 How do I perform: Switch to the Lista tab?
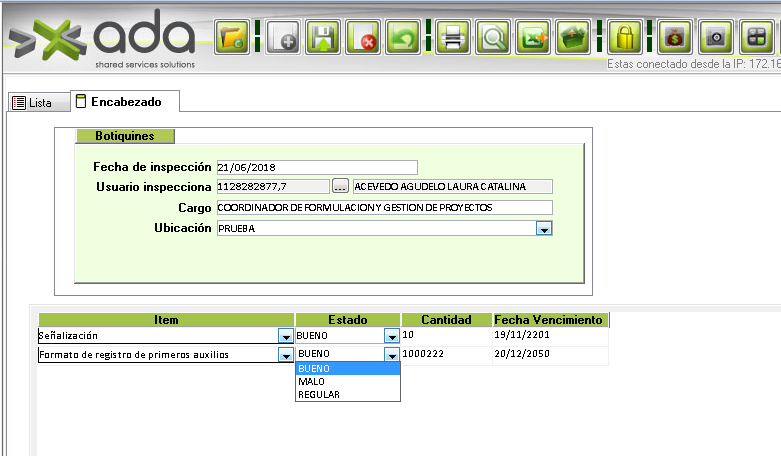point(32,102)
